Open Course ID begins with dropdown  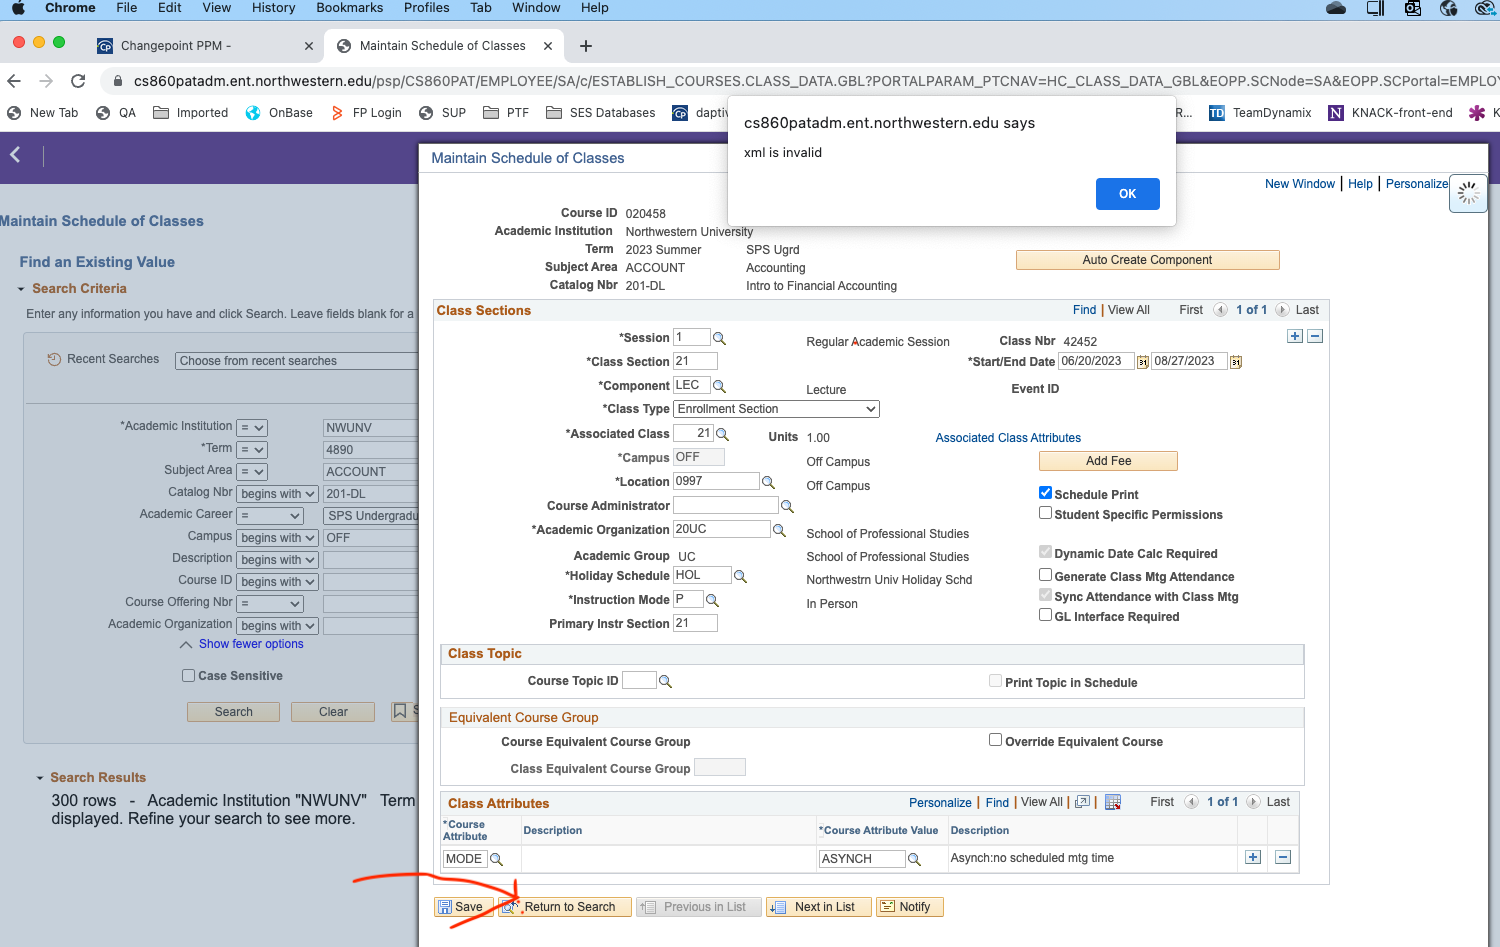pyautogui.click(x=278, y=582)
